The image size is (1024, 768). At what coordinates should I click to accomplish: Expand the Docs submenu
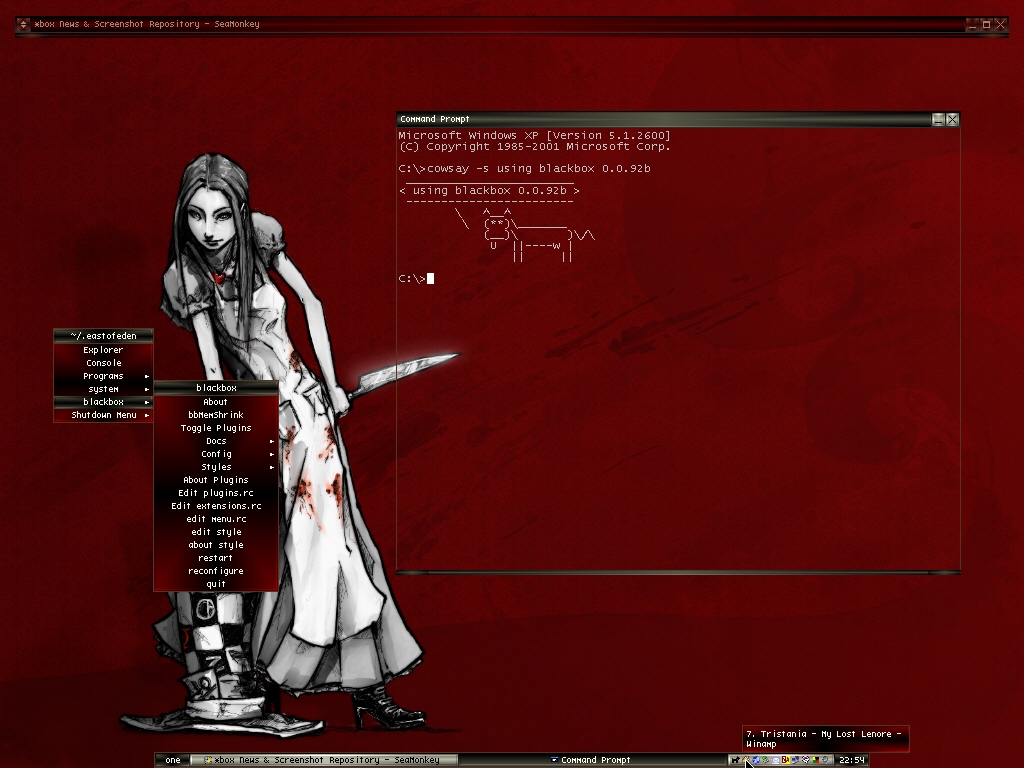pos(216,441)
